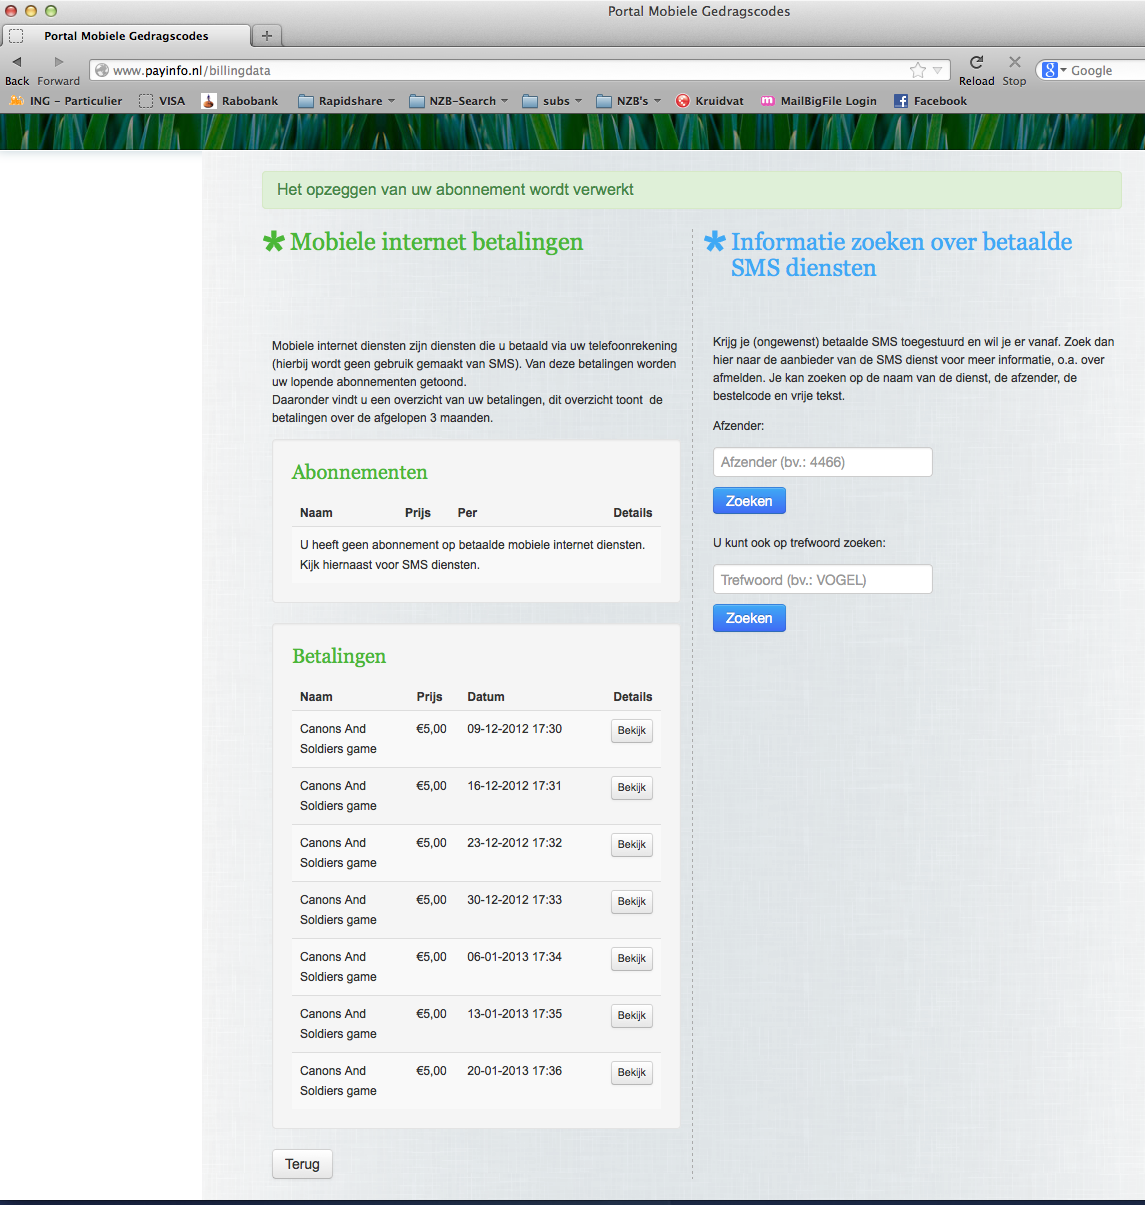Click Zoeken below the Afzender field
This screenshot has width=1145, height=1205.
click(x=749, y=501)
